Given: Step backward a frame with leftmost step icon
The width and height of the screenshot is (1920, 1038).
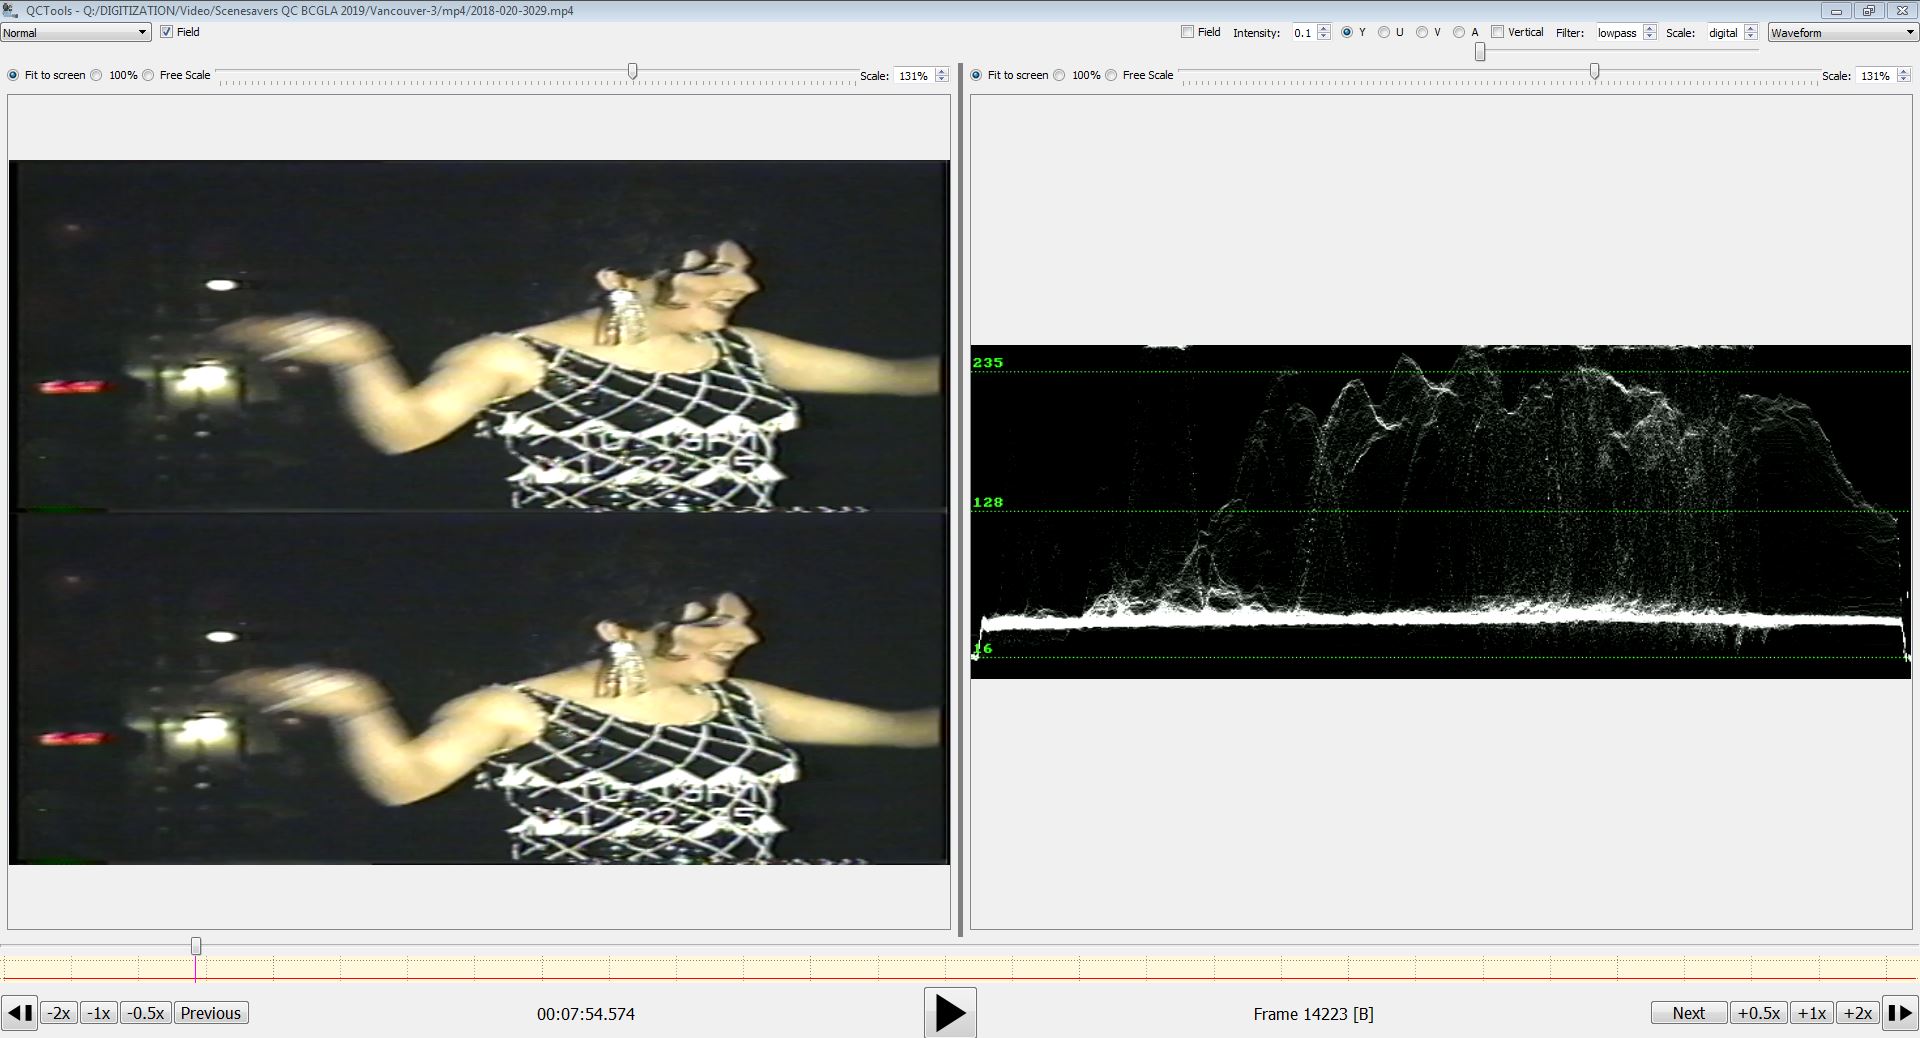Looking at the screenshot, I should 17,1013.
